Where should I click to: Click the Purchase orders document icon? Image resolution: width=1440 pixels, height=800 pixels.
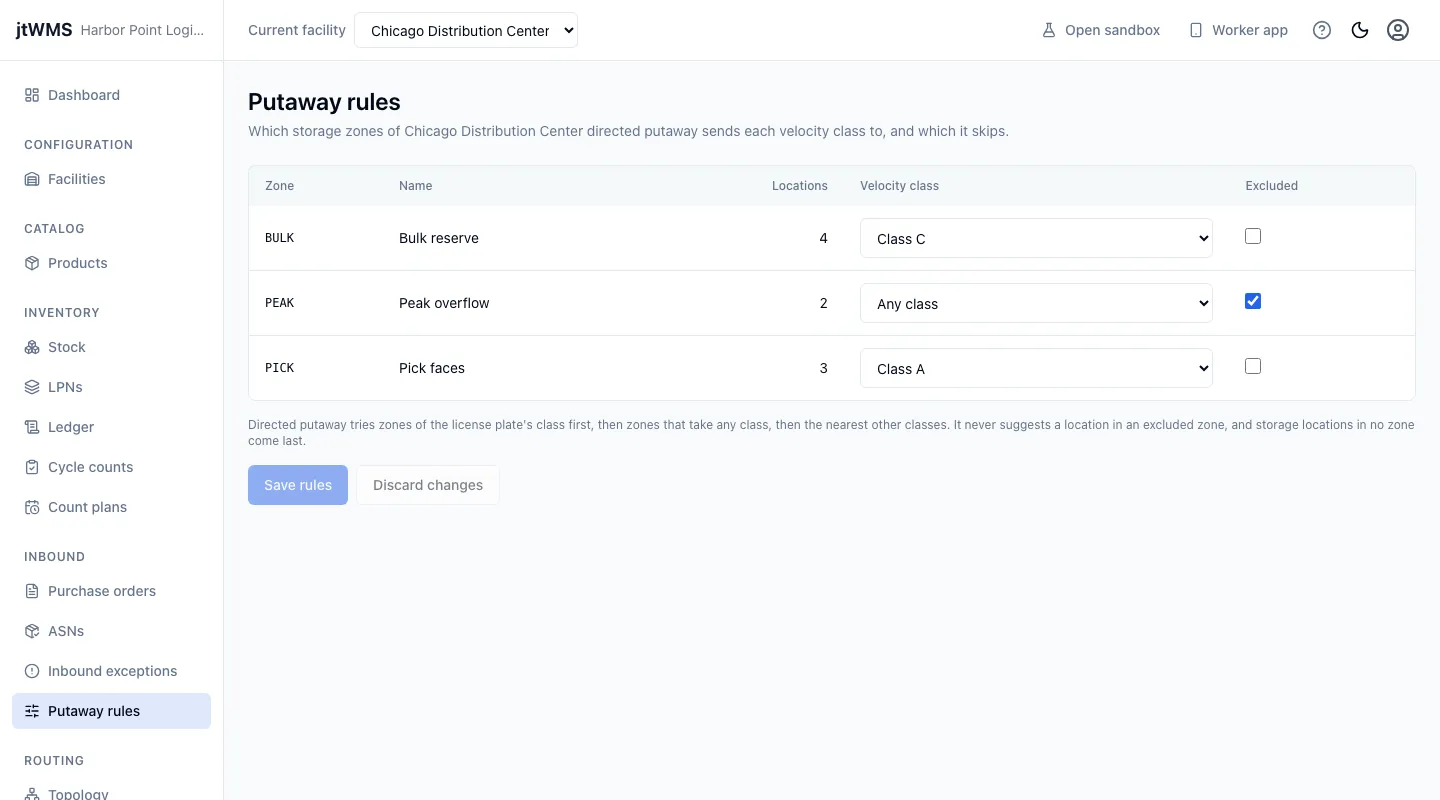[32, 591]
